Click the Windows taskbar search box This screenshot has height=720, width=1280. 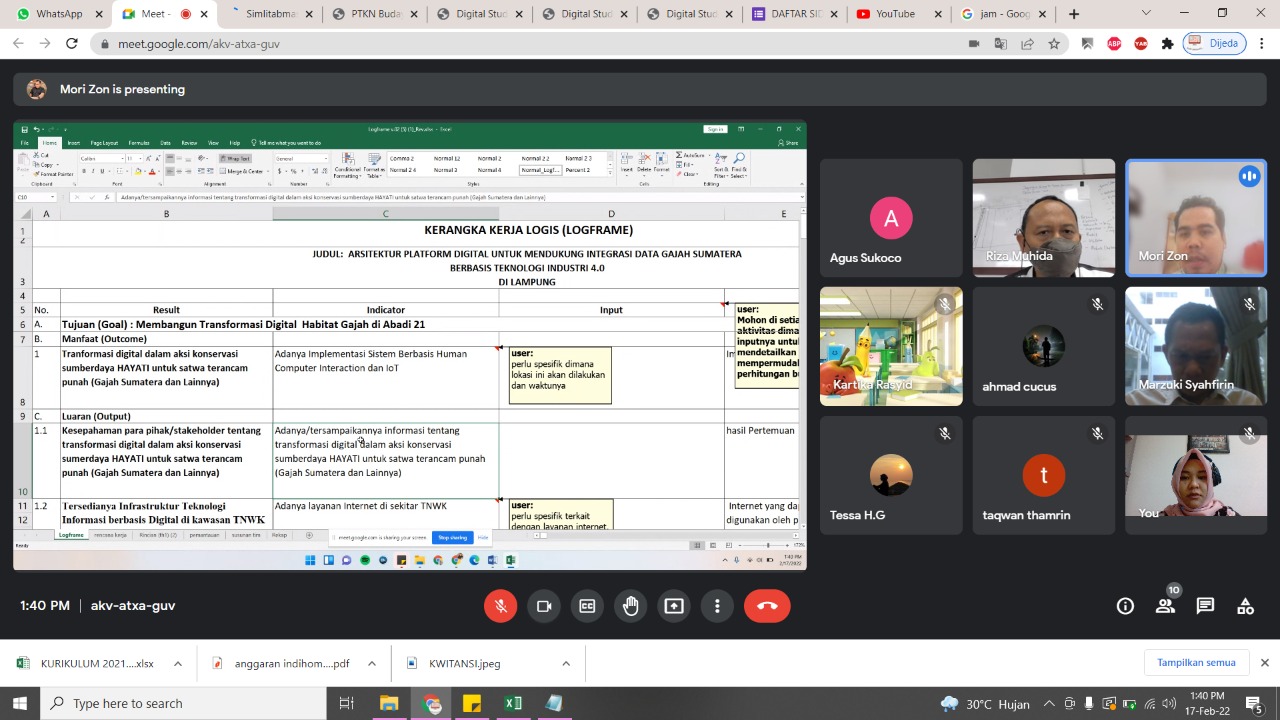pos(185,703)
